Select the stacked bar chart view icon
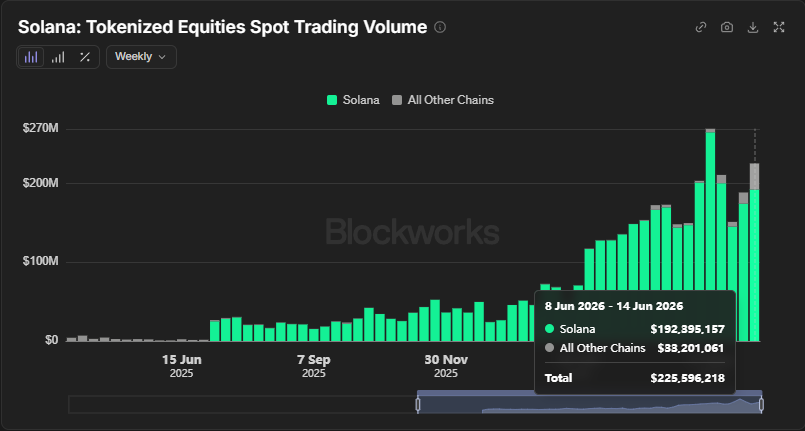The width and height of the screenshot is (805, 431). pos(31,57)
